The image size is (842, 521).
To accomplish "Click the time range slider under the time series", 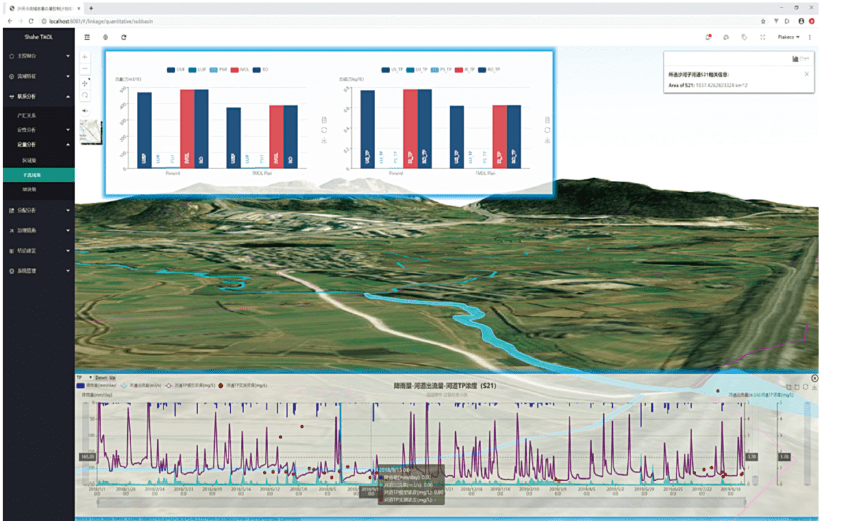I will click(422, 502).
